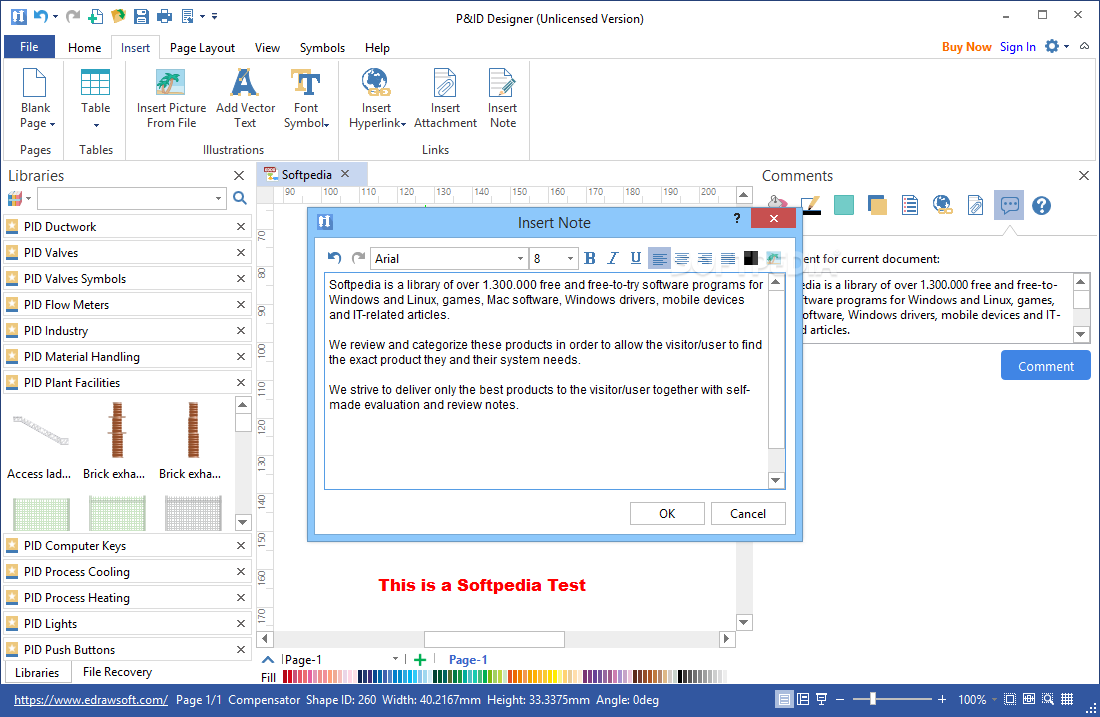
Task: Select center text alignment in note editor
Action: tap(682, 258)
